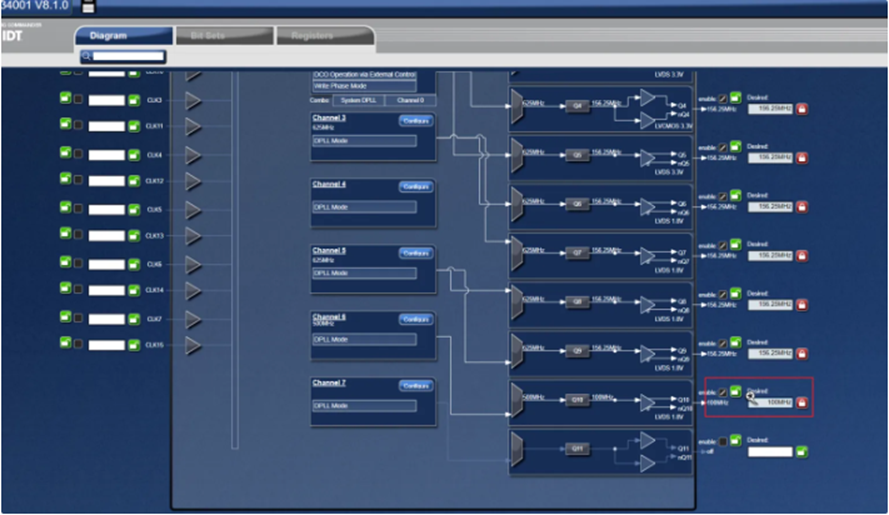889x515 pixels.
Task: Click the green icon next to Q11 desired field
Action: click(801, 451)
